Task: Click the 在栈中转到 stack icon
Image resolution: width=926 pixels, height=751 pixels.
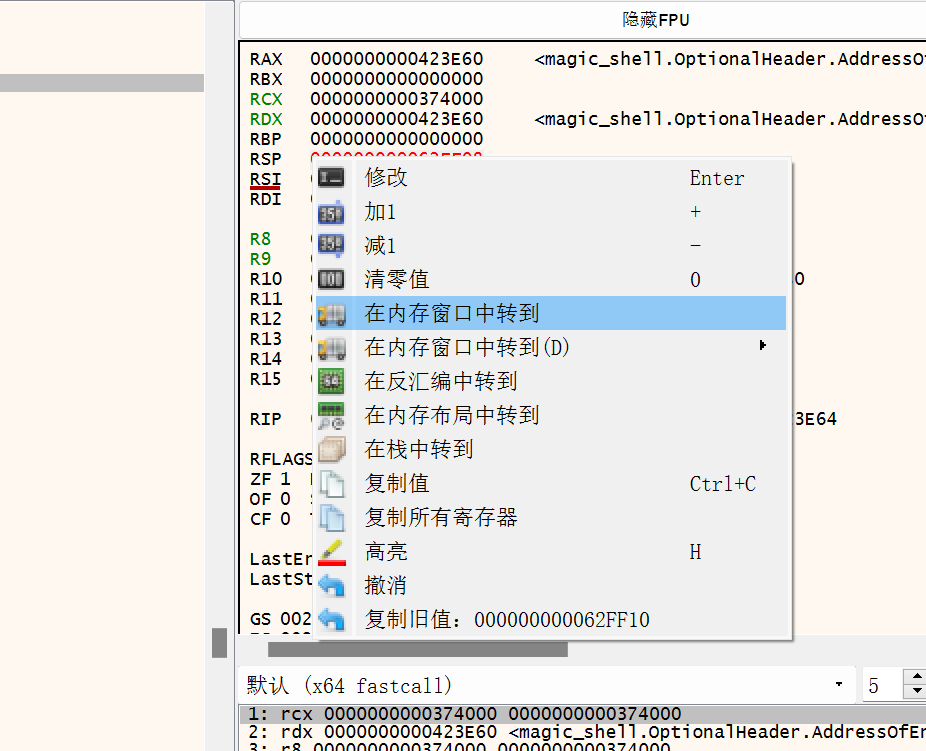Action: [x=331, y=449]
